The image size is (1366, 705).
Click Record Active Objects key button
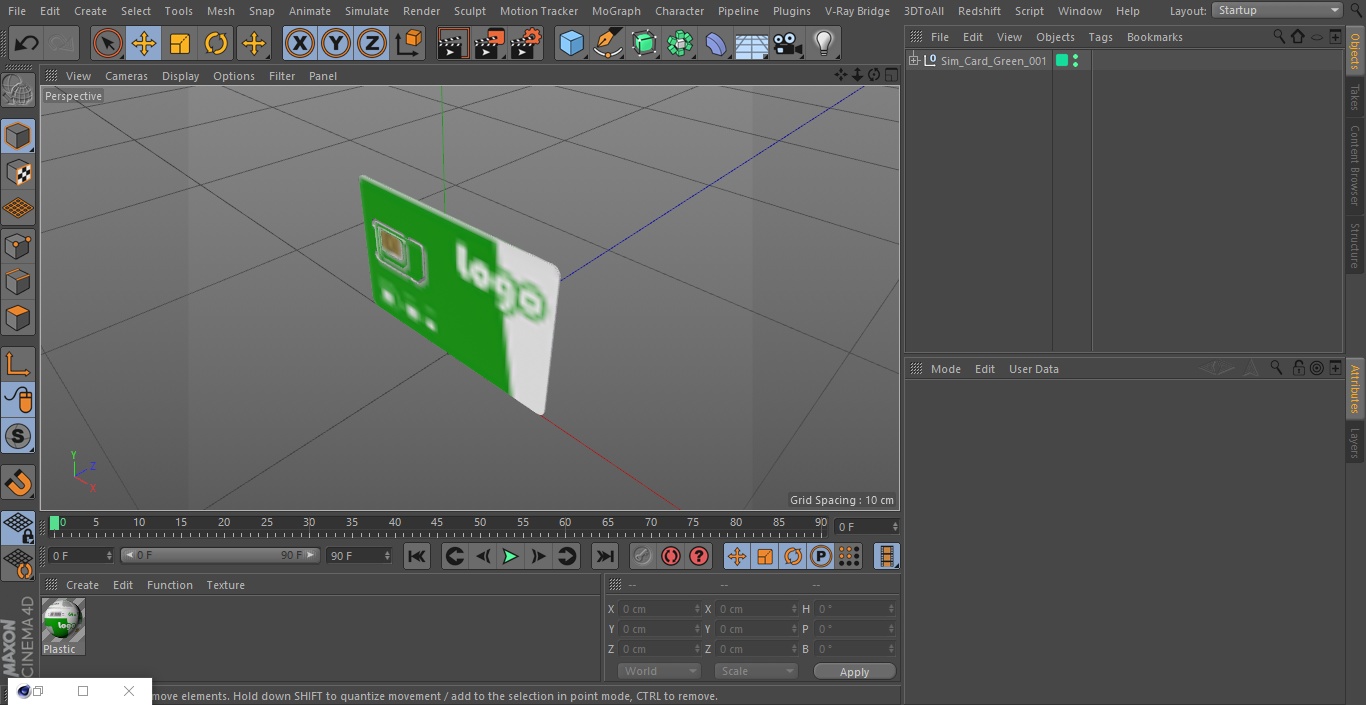pyautogui.click(x=643, y=556)
